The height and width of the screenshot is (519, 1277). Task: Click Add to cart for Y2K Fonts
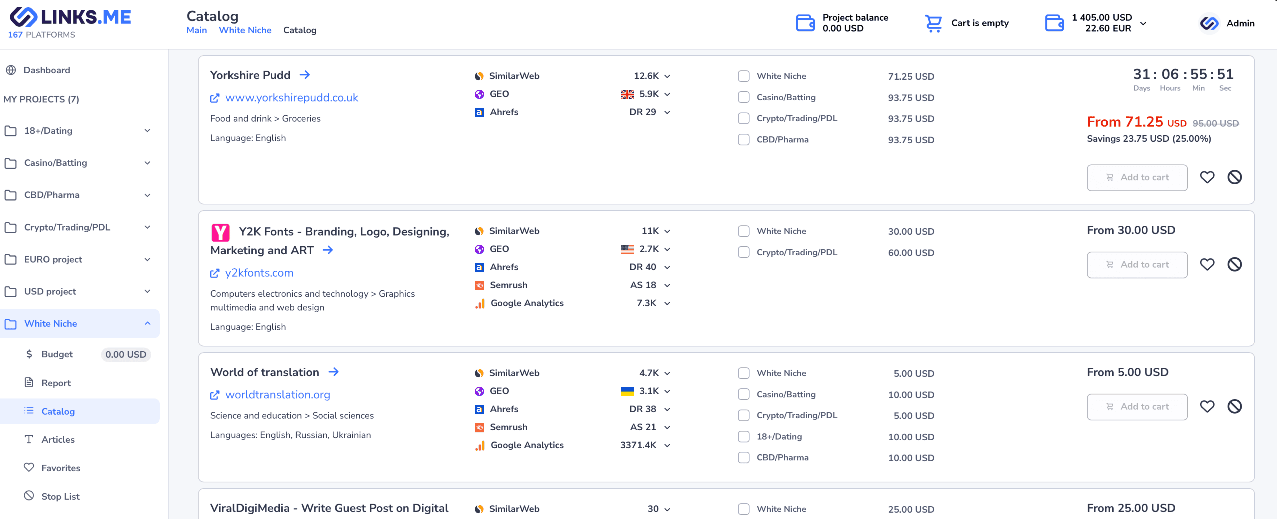pyautogui.click(x=1137, y=265)
